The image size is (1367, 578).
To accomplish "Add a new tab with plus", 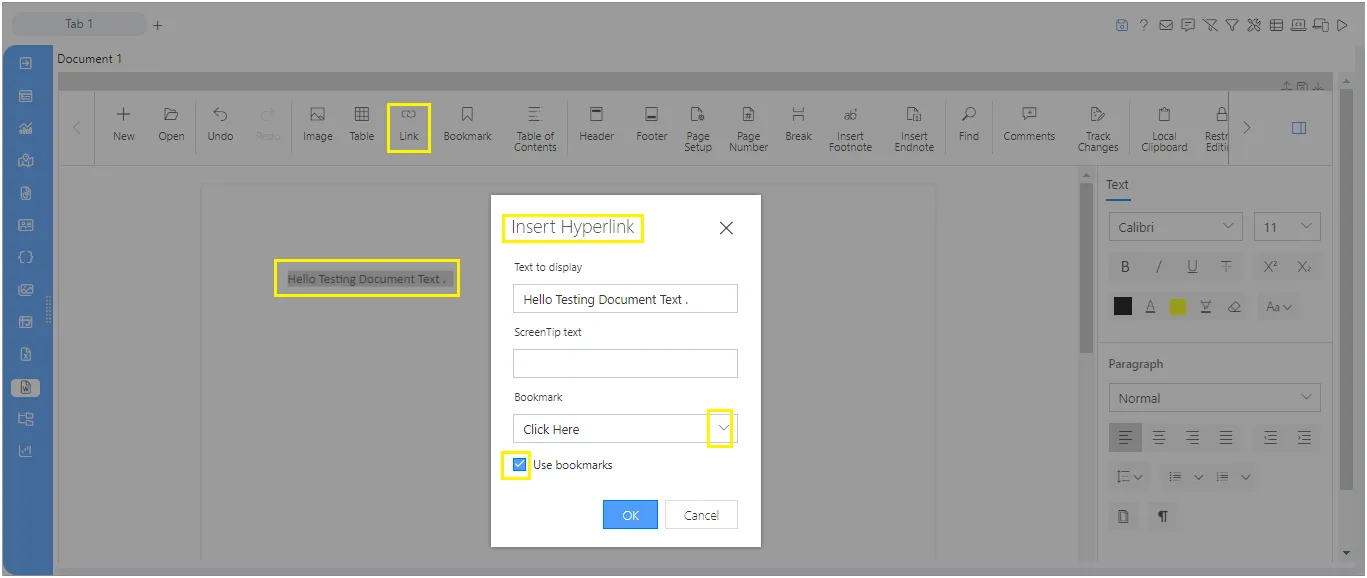I will click(158, 25).
